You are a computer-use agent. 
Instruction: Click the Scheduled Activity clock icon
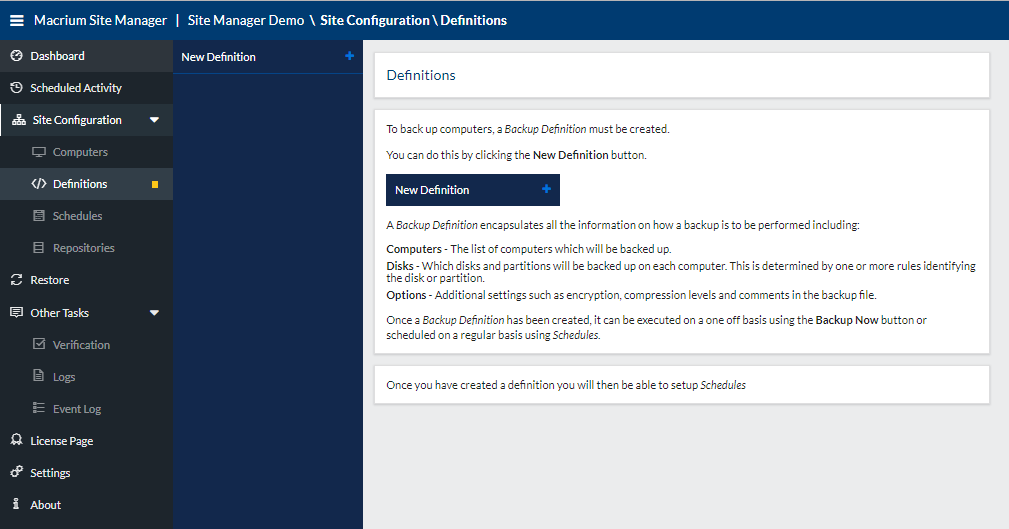click(16, 88)
